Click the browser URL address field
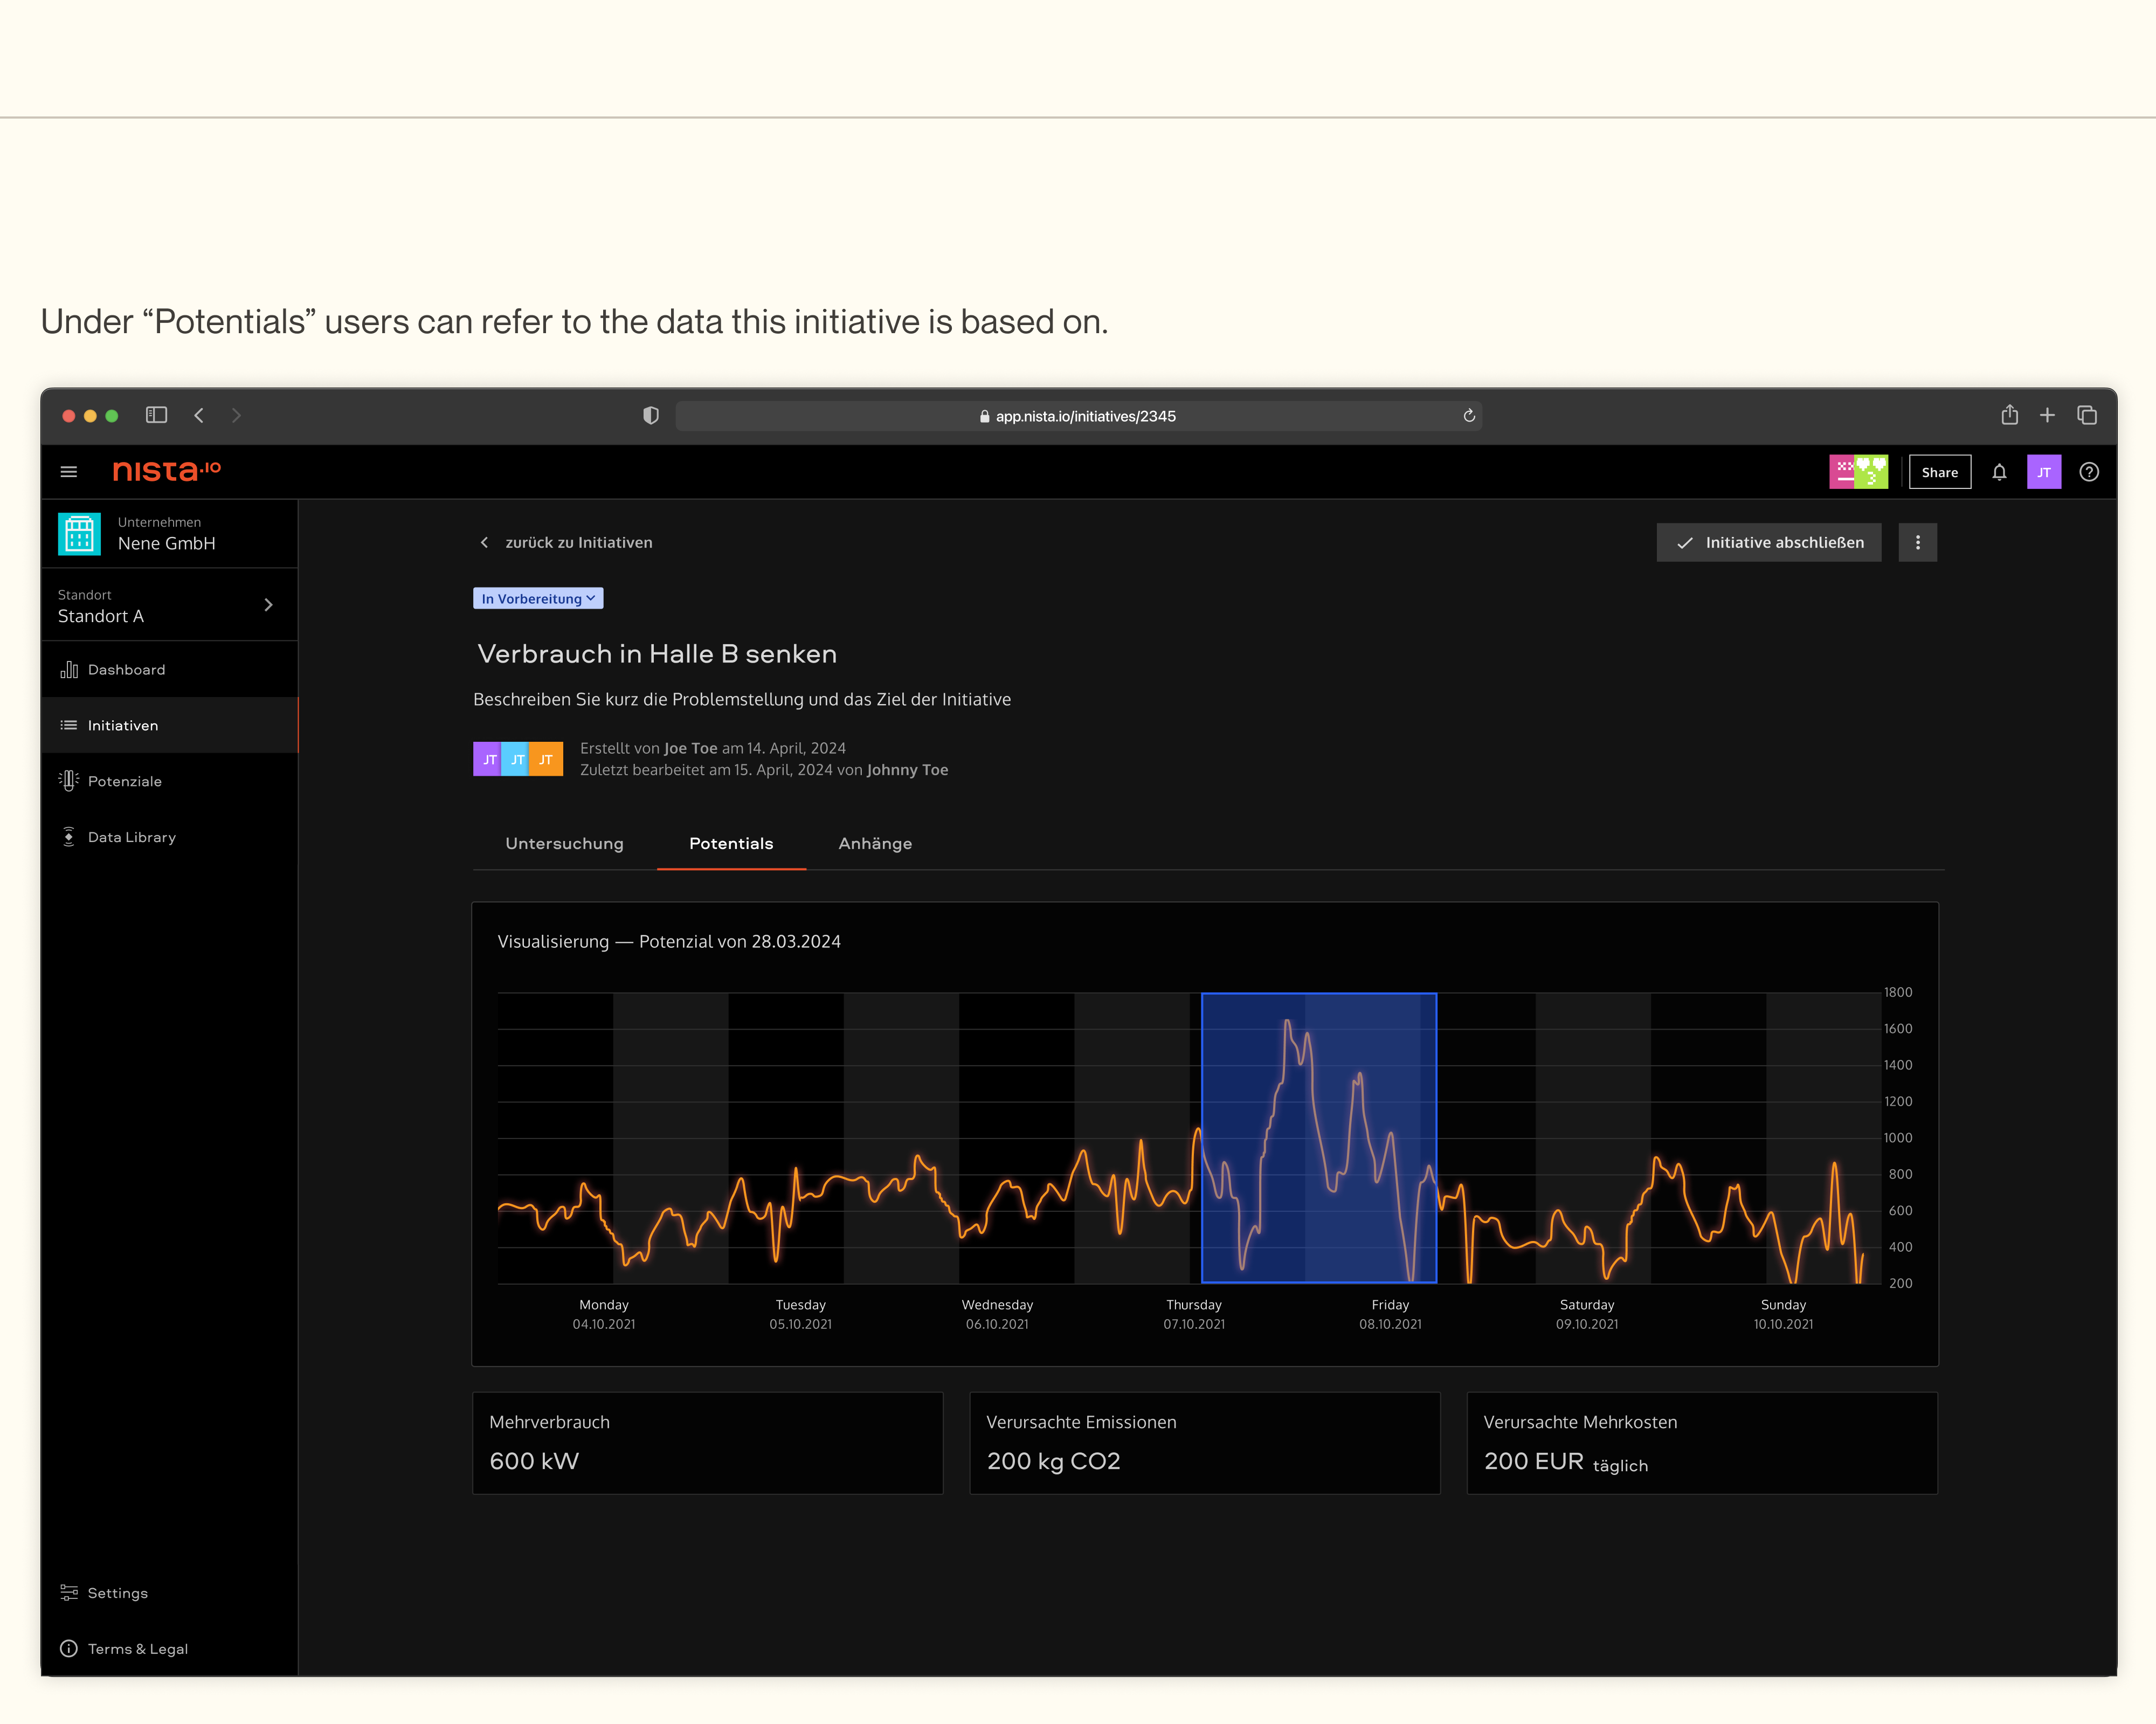This screenshot has height=1724, width=2156. (x=1078, y=416)
